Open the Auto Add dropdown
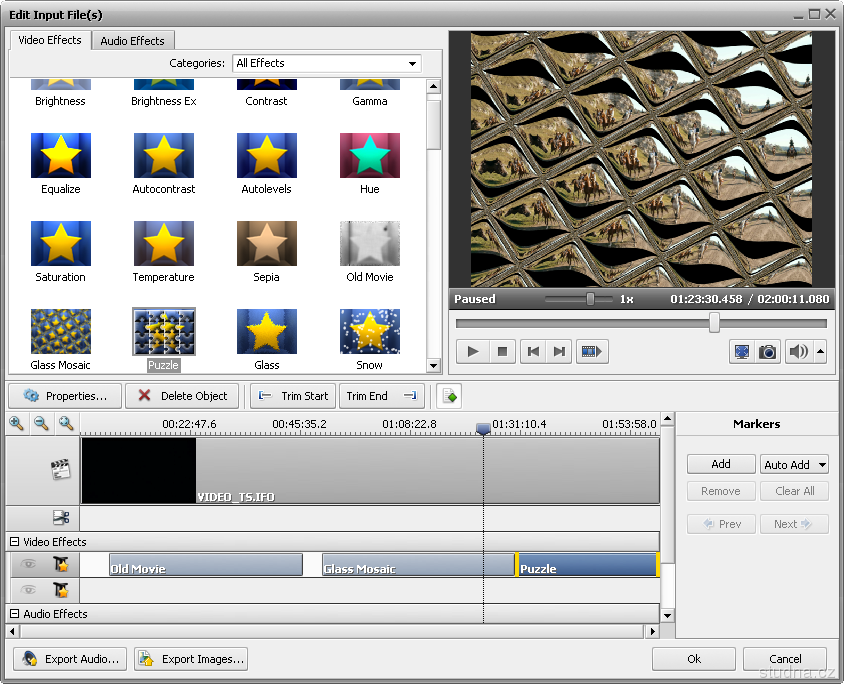Image resolution: width=844 pixels, height=684 pixels. coord(795,464)
